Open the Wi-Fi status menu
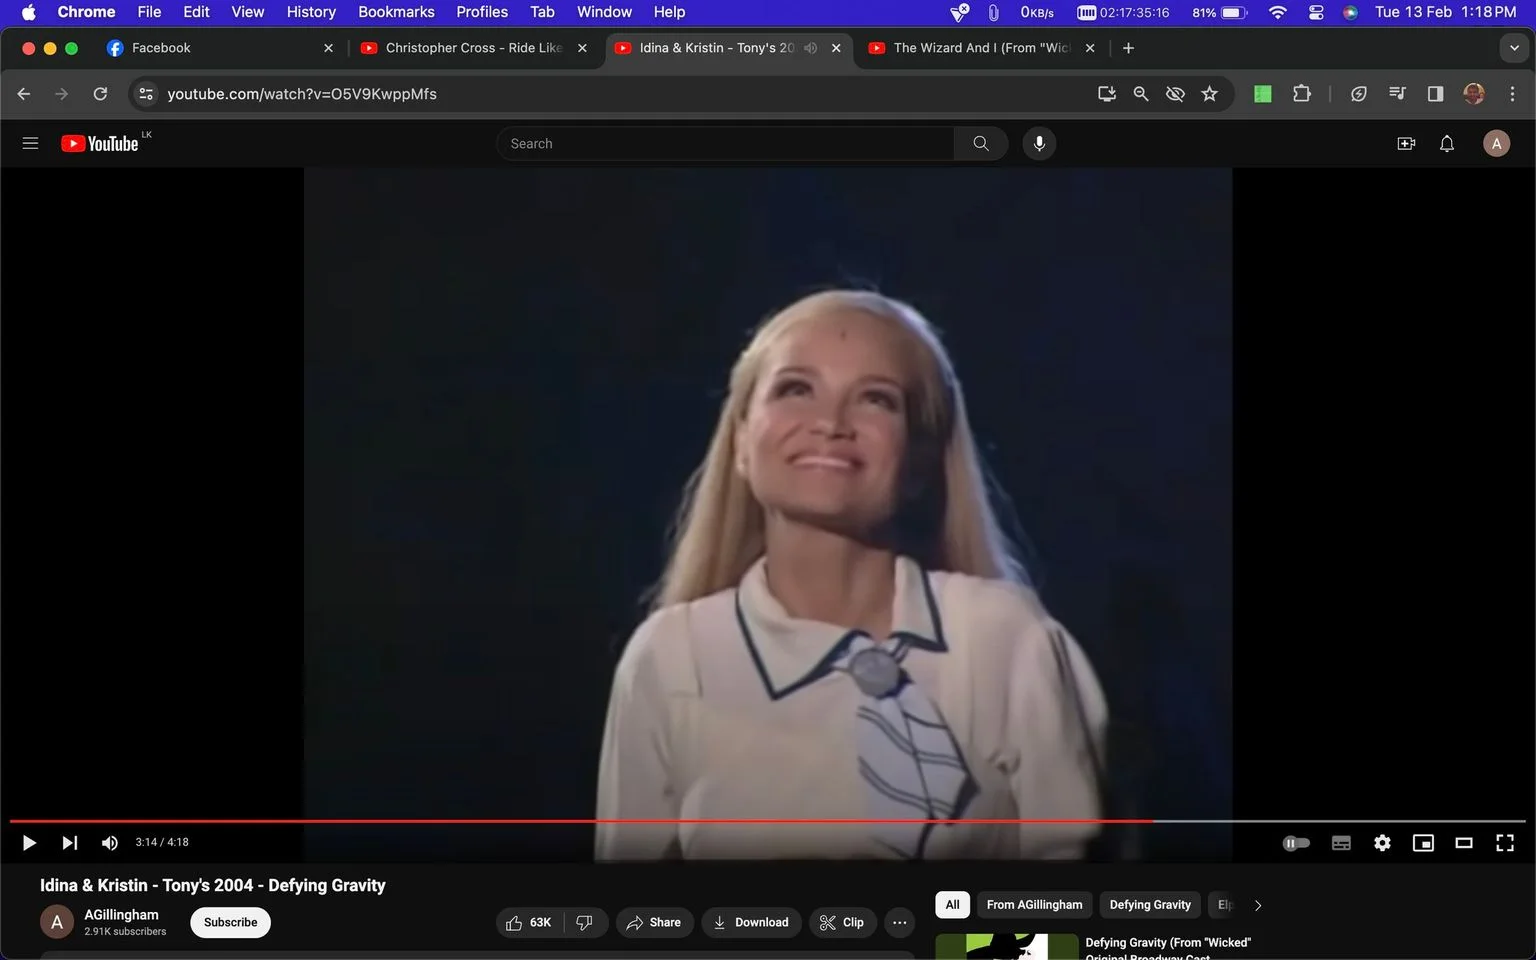 pos(1277,12)
